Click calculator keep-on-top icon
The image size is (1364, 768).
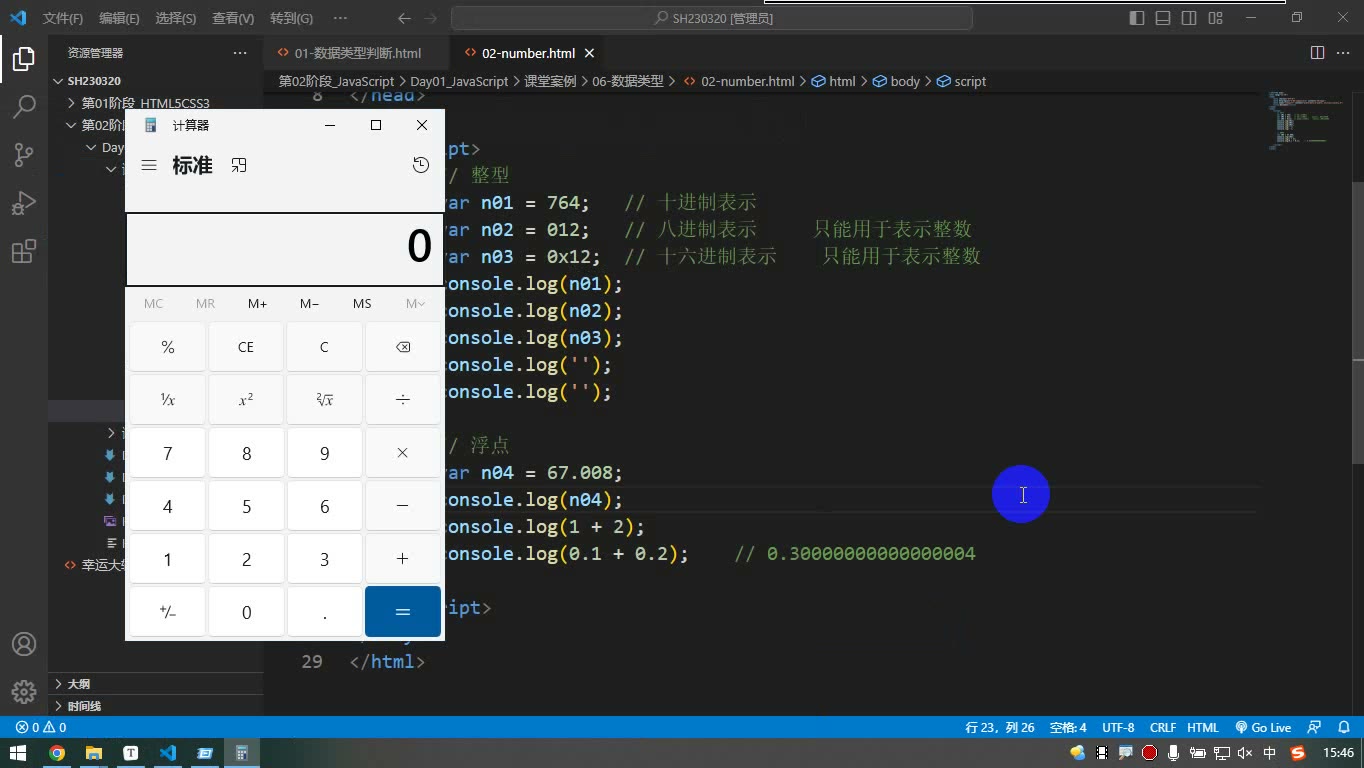239,165
